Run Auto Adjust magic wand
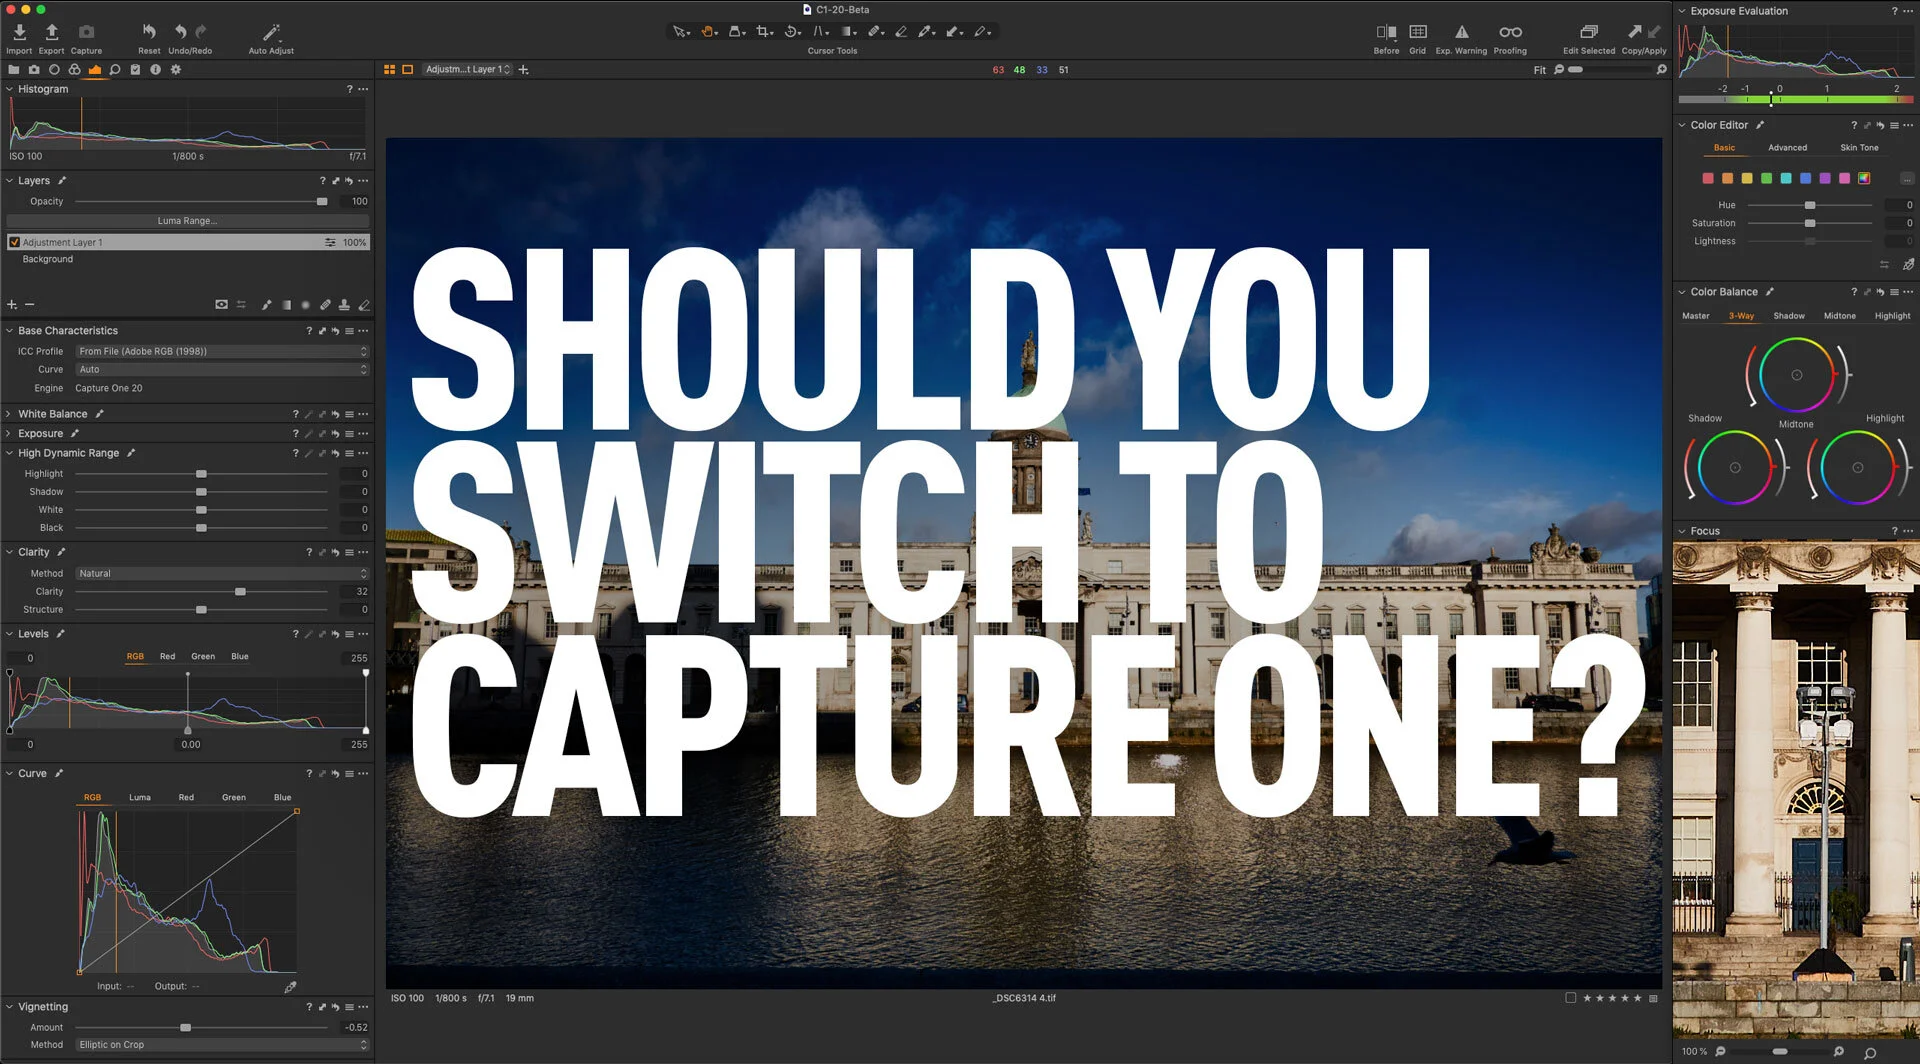This screenshot has width=1920, height=1064. click(271, 33)
